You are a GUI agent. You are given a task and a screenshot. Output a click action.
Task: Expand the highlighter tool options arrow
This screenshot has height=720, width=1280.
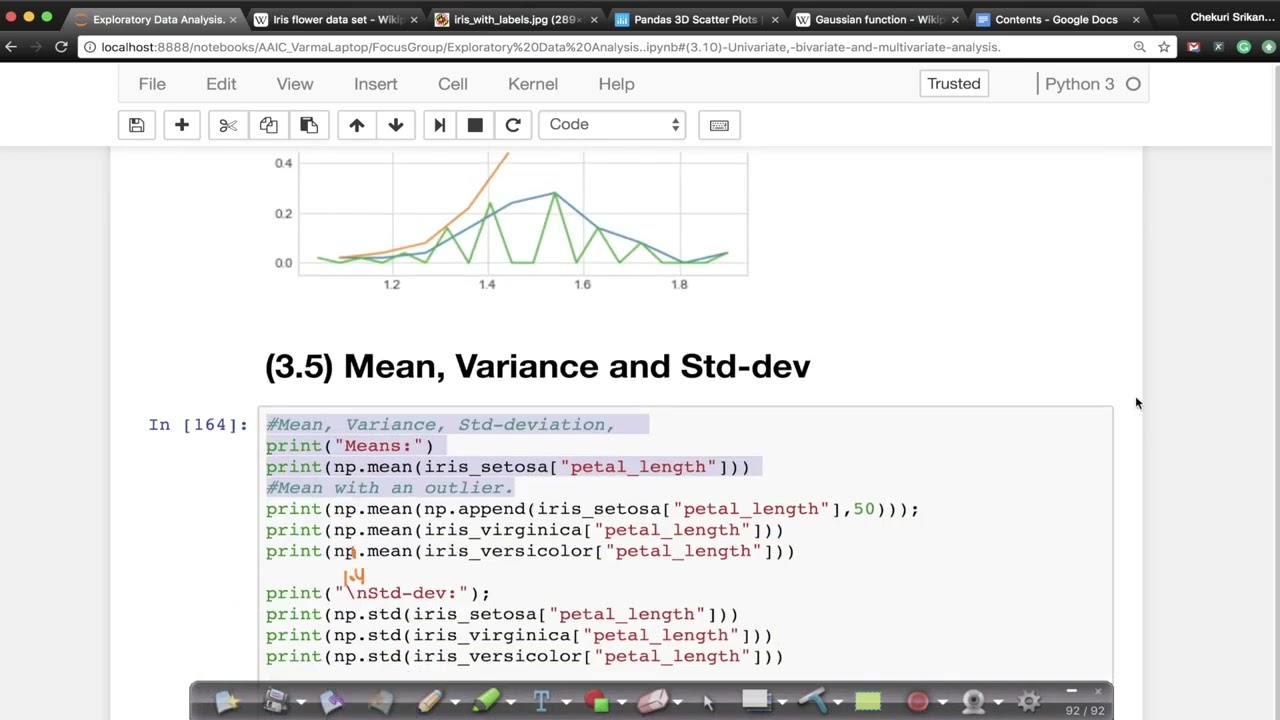510,702
